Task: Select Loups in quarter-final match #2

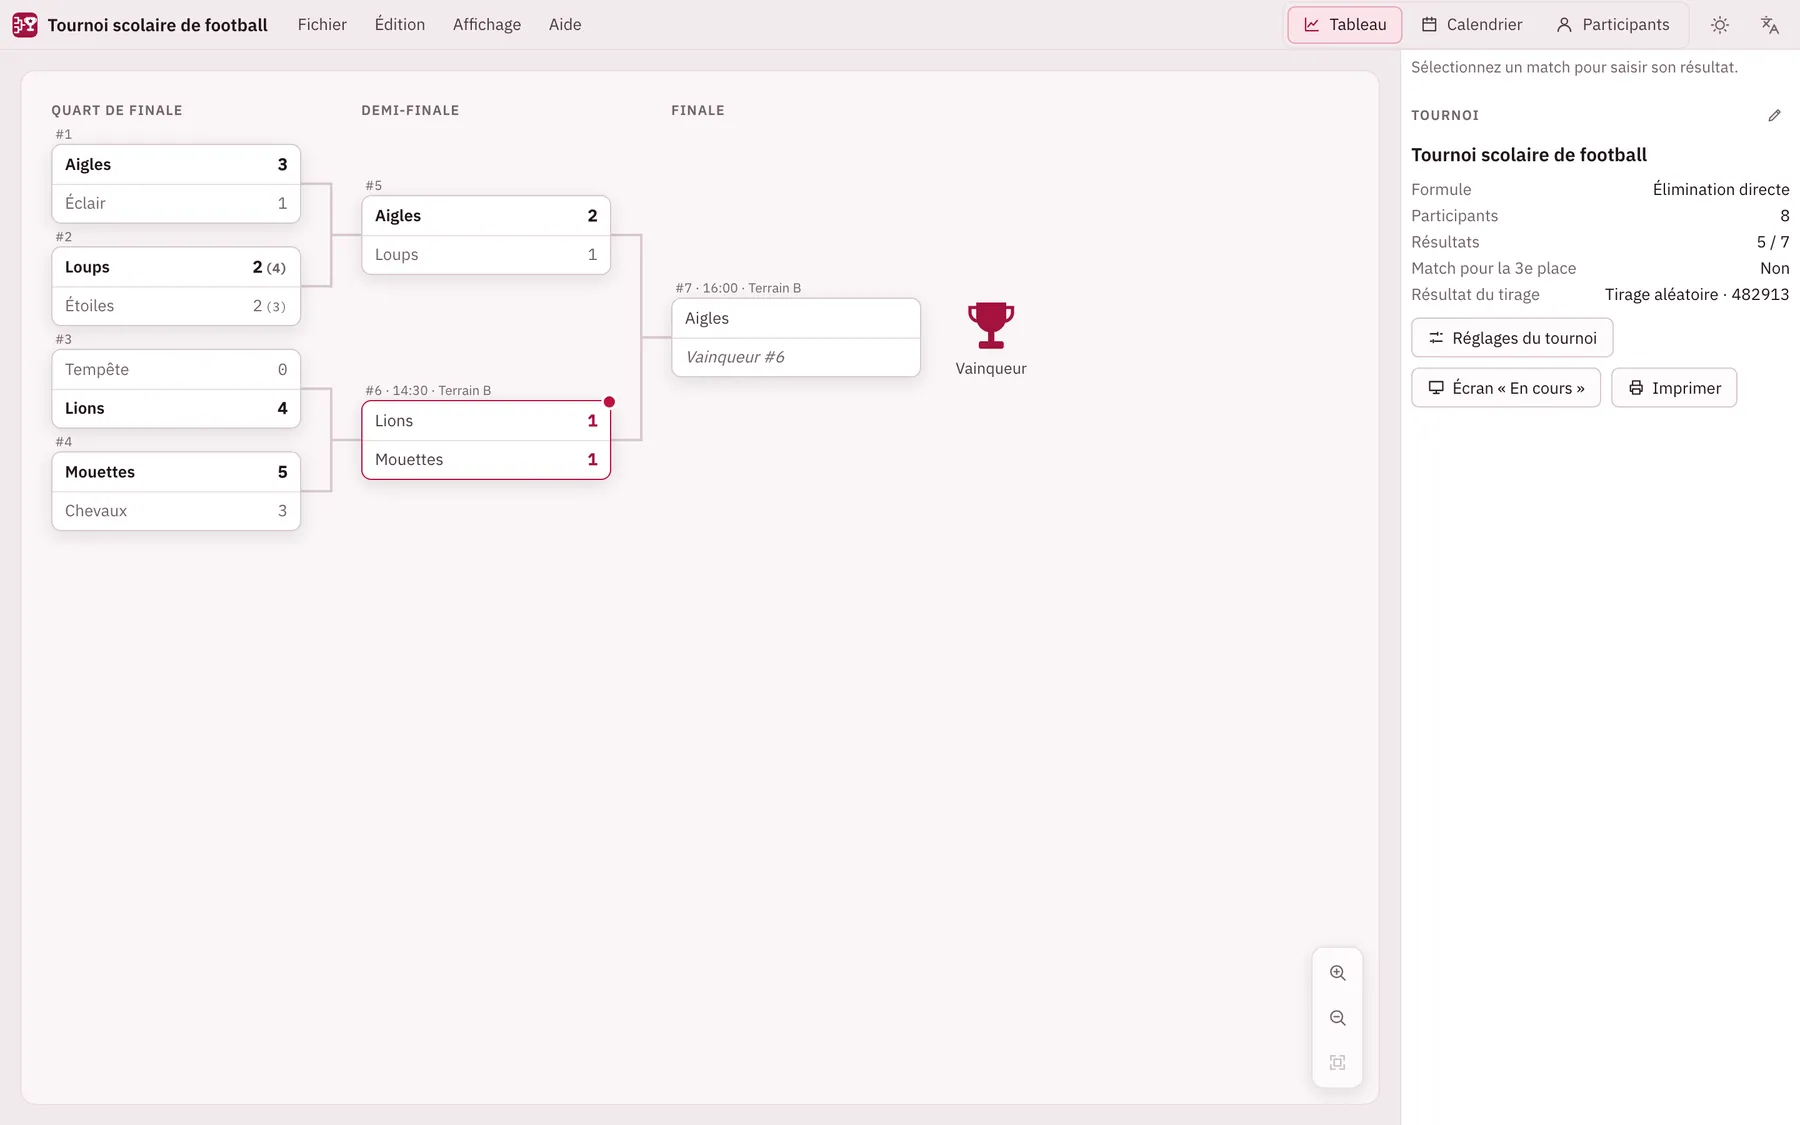Action: coord(176,268)
